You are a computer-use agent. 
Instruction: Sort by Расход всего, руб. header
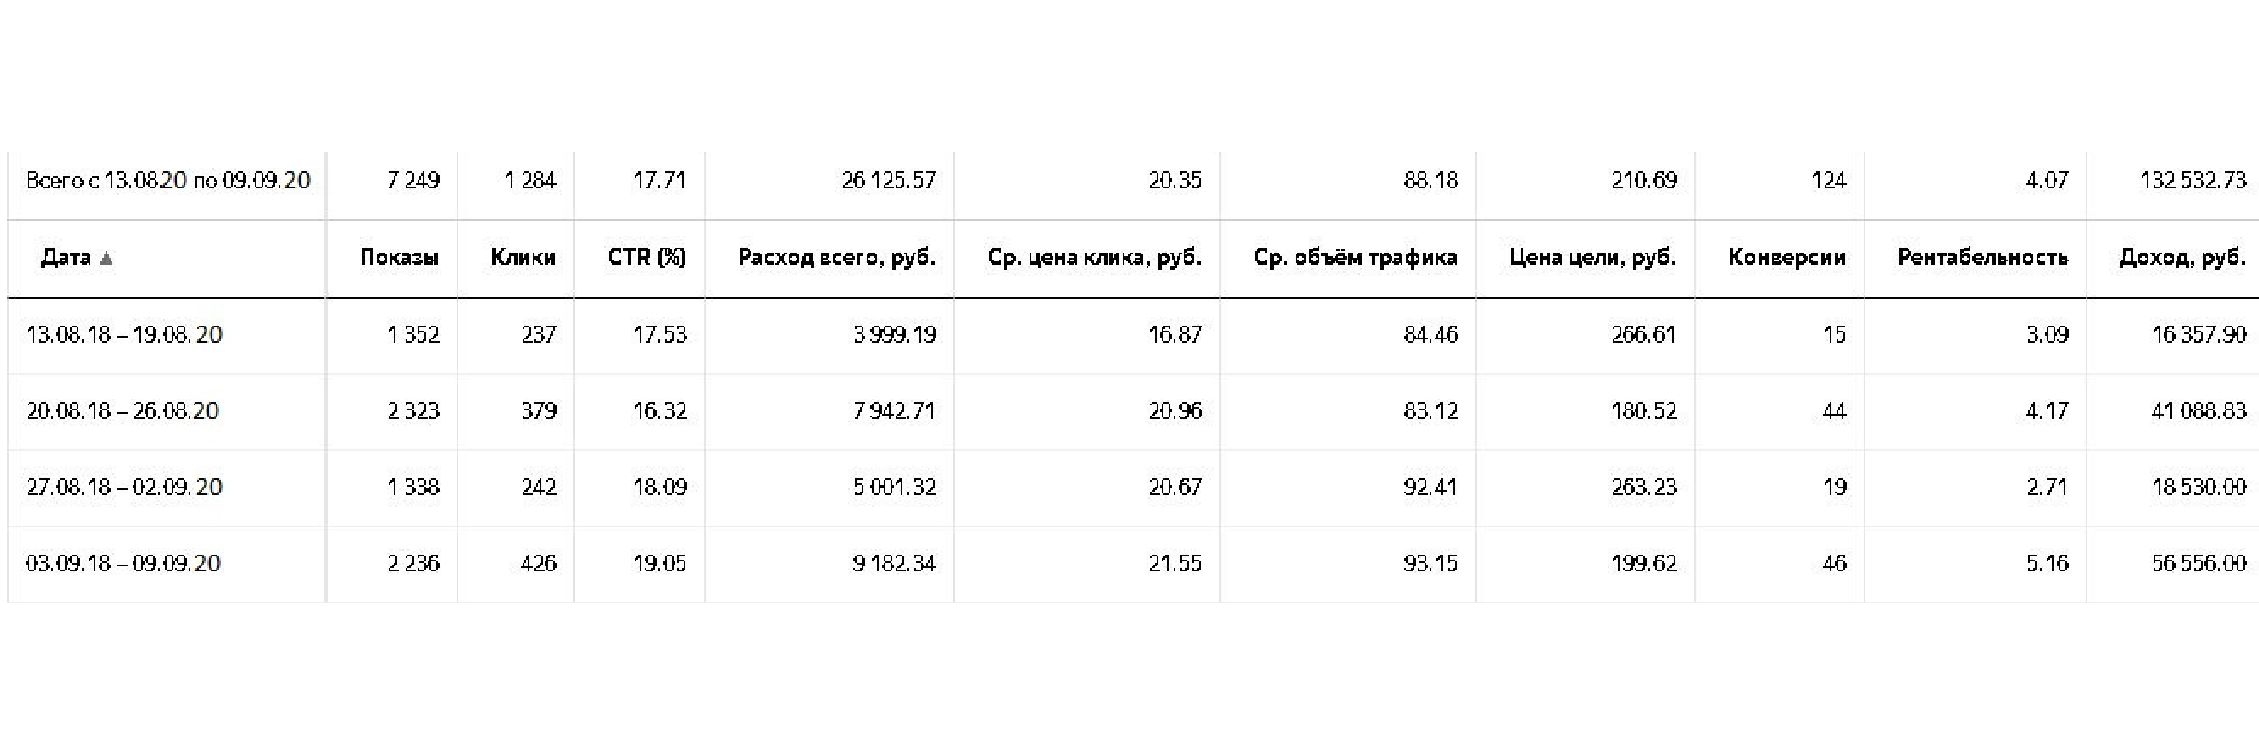(837, 258)
